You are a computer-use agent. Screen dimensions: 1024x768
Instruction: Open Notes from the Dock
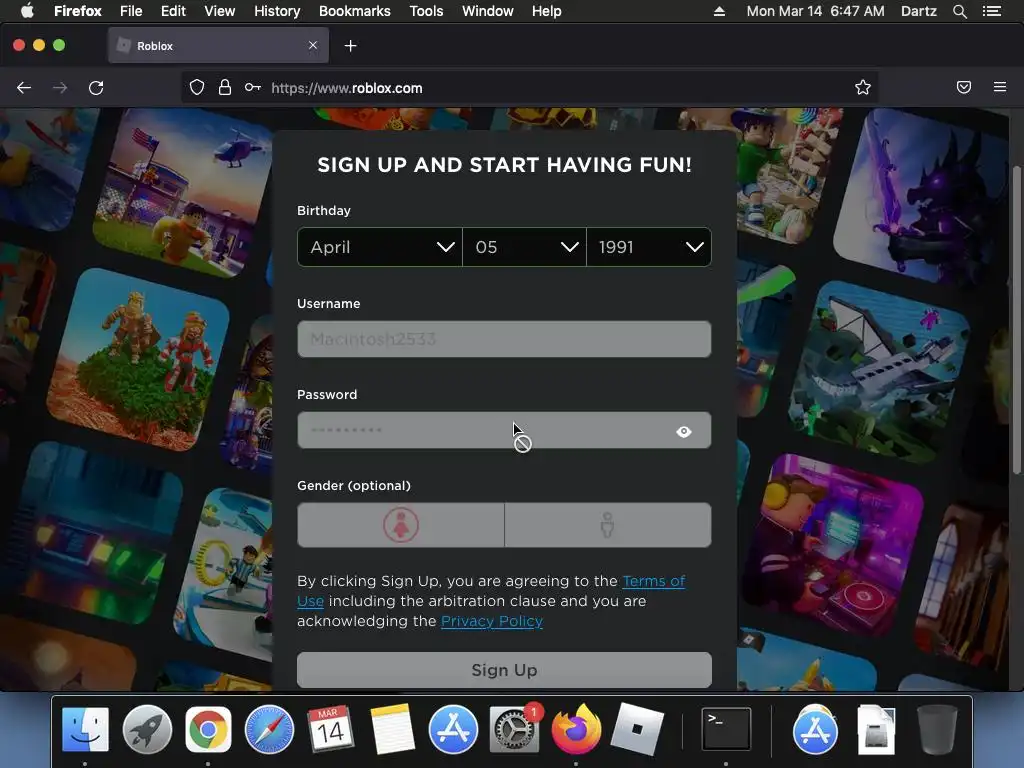[392, 729]
